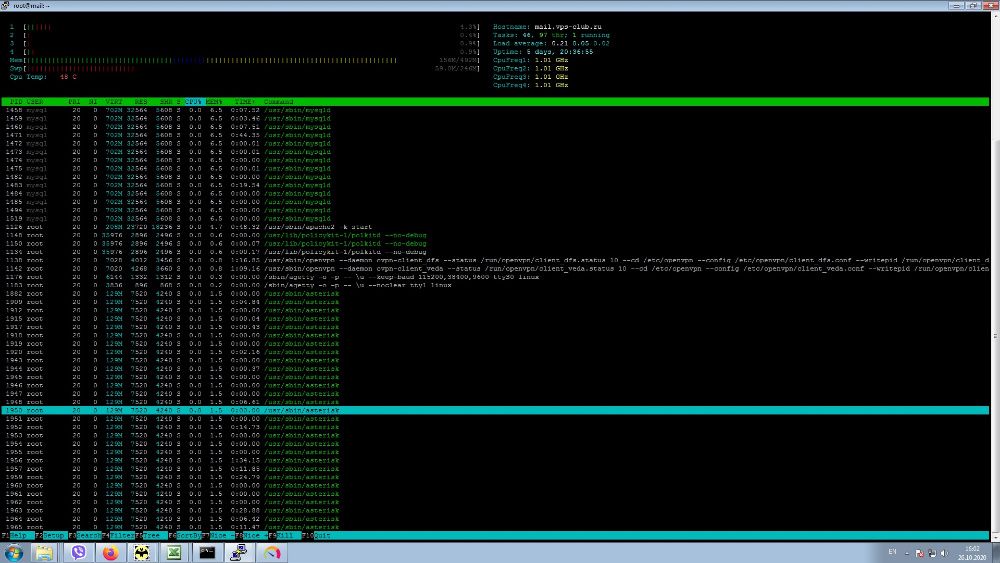Click the Cpu Temp readout
The width and height of the screenshot is (1000, 563).
point(43,77)
